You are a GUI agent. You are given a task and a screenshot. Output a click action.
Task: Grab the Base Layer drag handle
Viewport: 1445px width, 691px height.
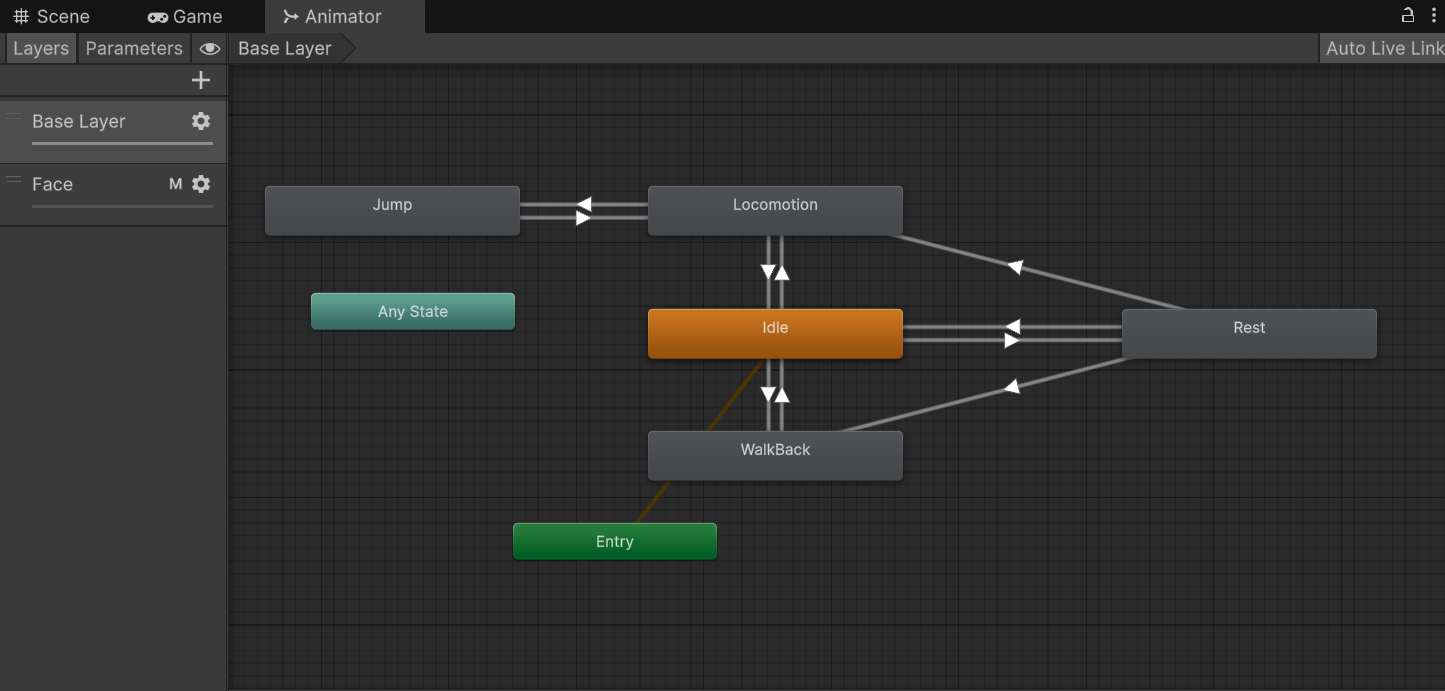(x=14, y=117)
